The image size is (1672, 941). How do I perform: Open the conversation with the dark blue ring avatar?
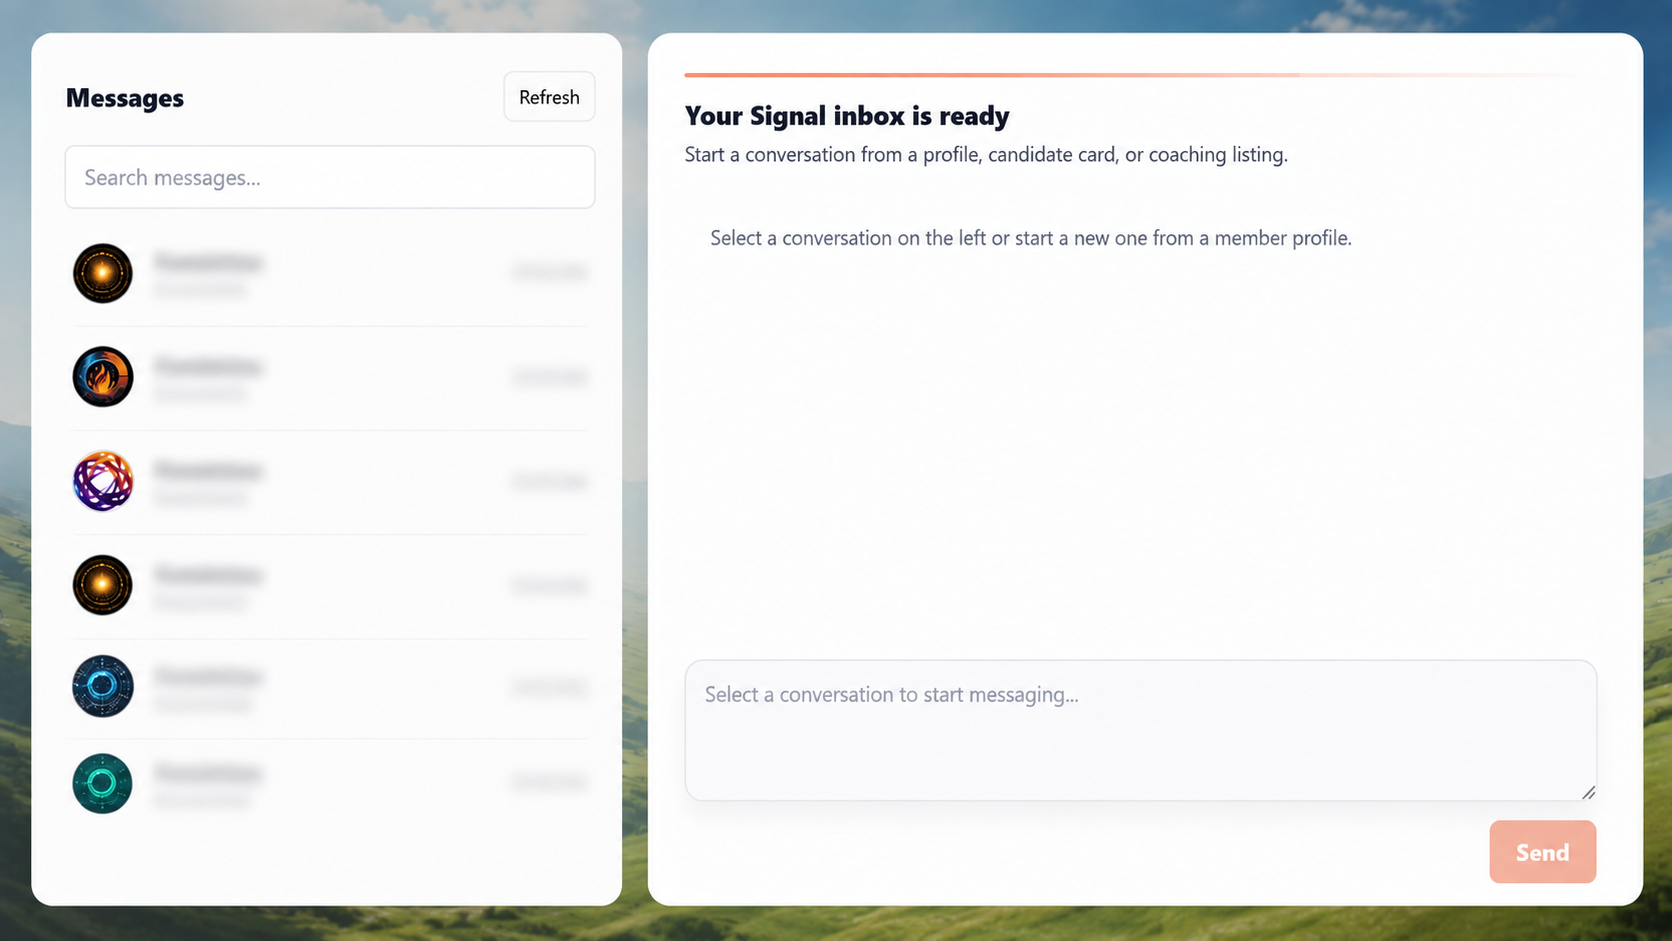point(329,687)
